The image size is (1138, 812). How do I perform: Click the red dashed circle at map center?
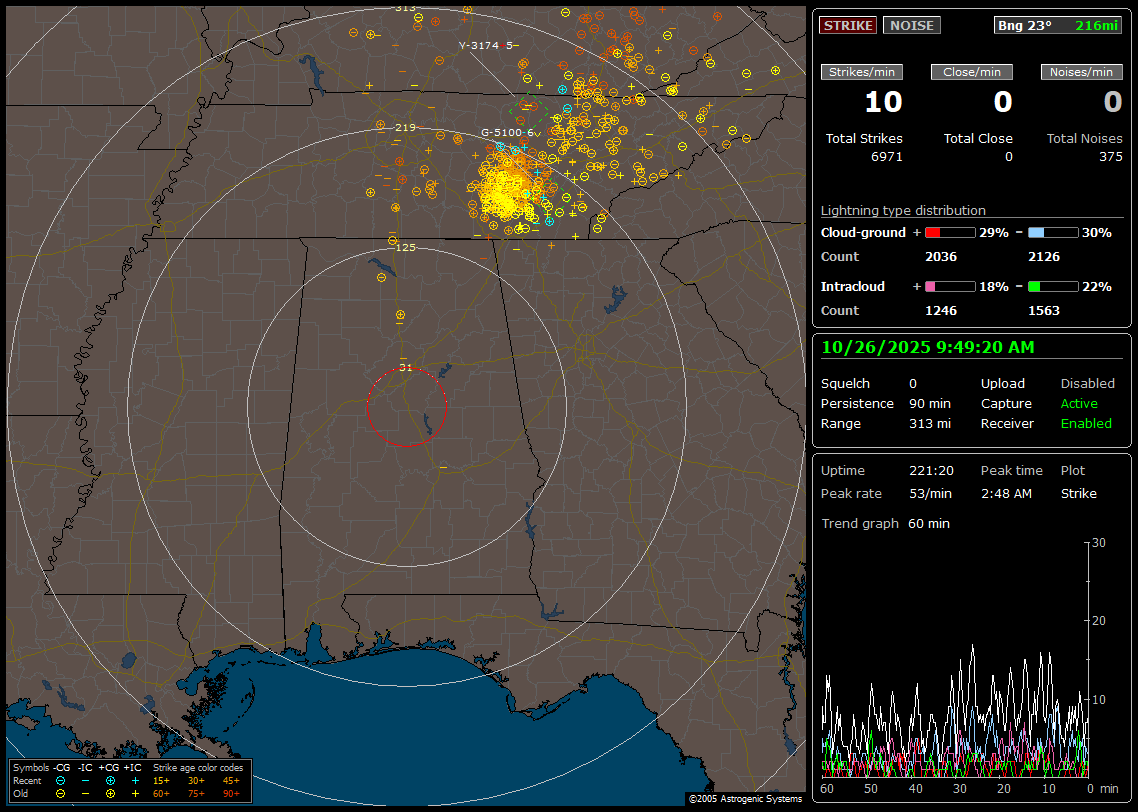406,406
